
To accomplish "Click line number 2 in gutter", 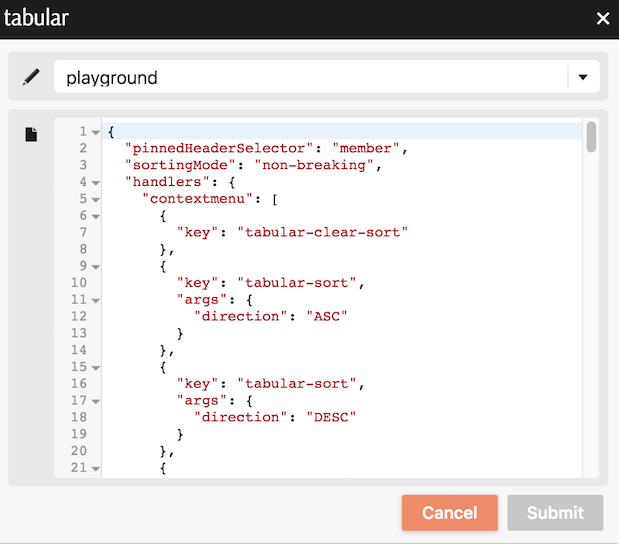I will click(x=83, y=148).
